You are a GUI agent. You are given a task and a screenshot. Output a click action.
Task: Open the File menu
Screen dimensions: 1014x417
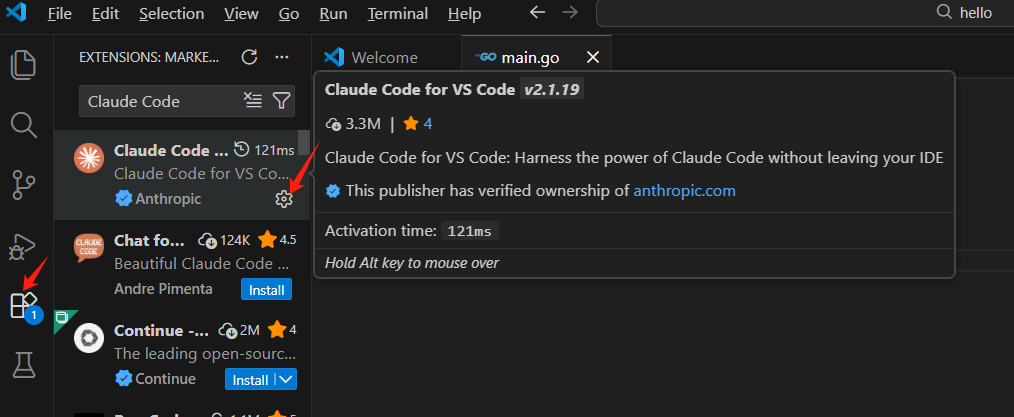(59, 14)
